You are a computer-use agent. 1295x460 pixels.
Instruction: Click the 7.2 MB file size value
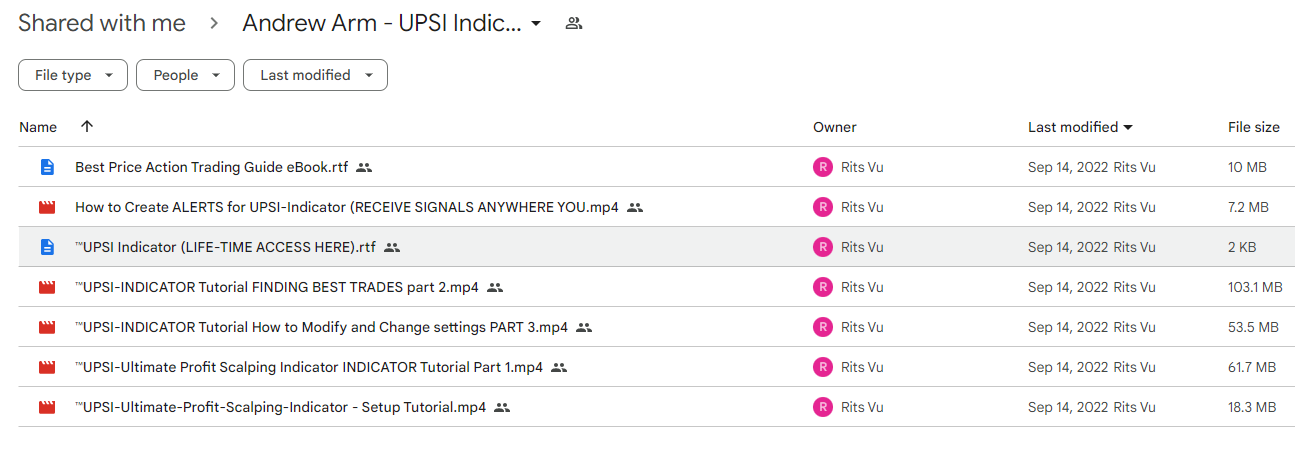pyautogui.click(x=1248, y=207)
